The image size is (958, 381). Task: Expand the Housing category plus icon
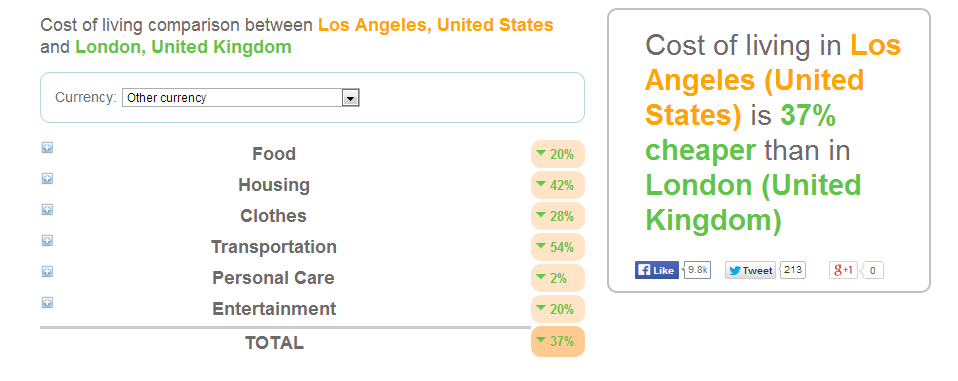pos(47,178)
